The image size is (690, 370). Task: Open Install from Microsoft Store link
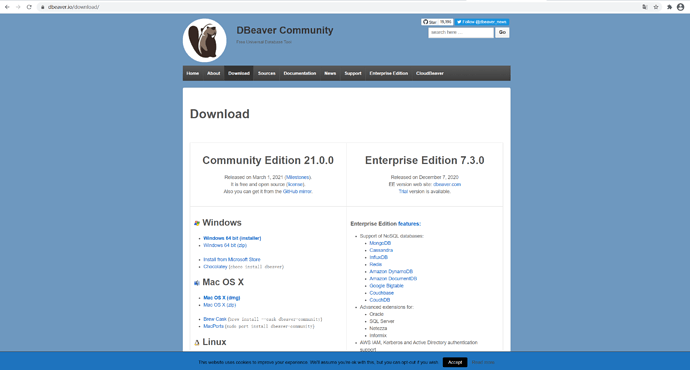point(232,260)
